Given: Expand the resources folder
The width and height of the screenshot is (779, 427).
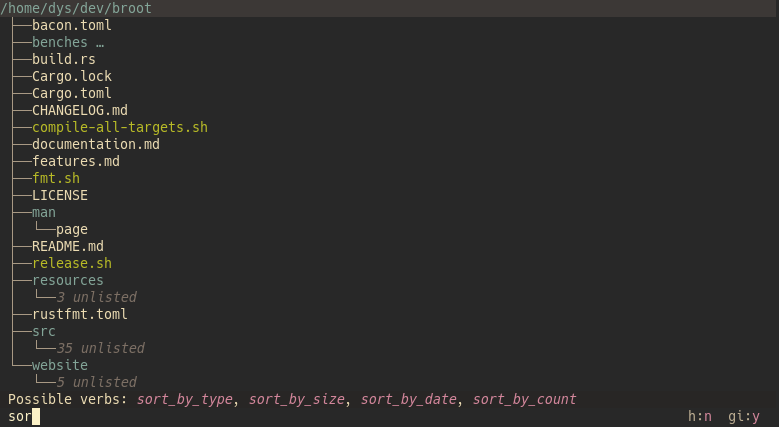Looking at the screenshot, I should click(68, 280).
